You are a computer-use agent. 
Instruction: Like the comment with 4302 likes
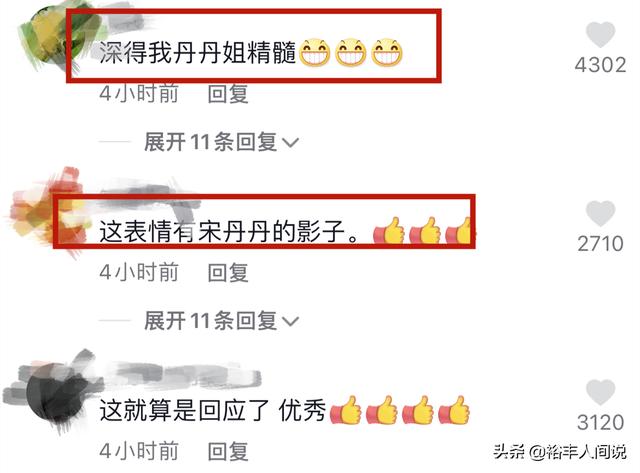pos(600,35)
